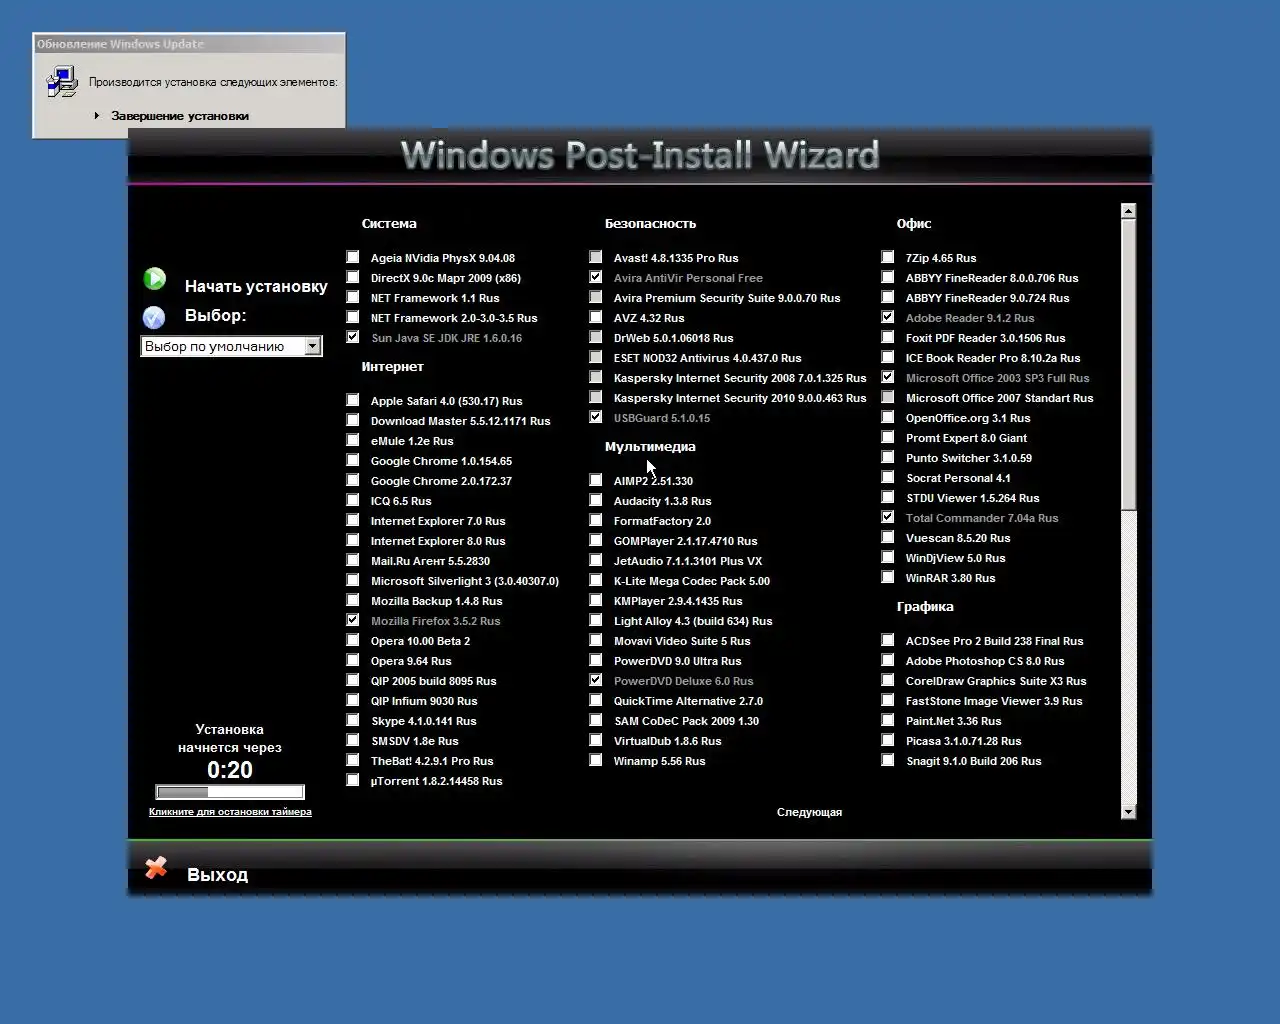The width and height of the screenshot is (1280, 1024).
Task: Uncheck Avira AntiVir Personal Free
Action: [596, 277]
